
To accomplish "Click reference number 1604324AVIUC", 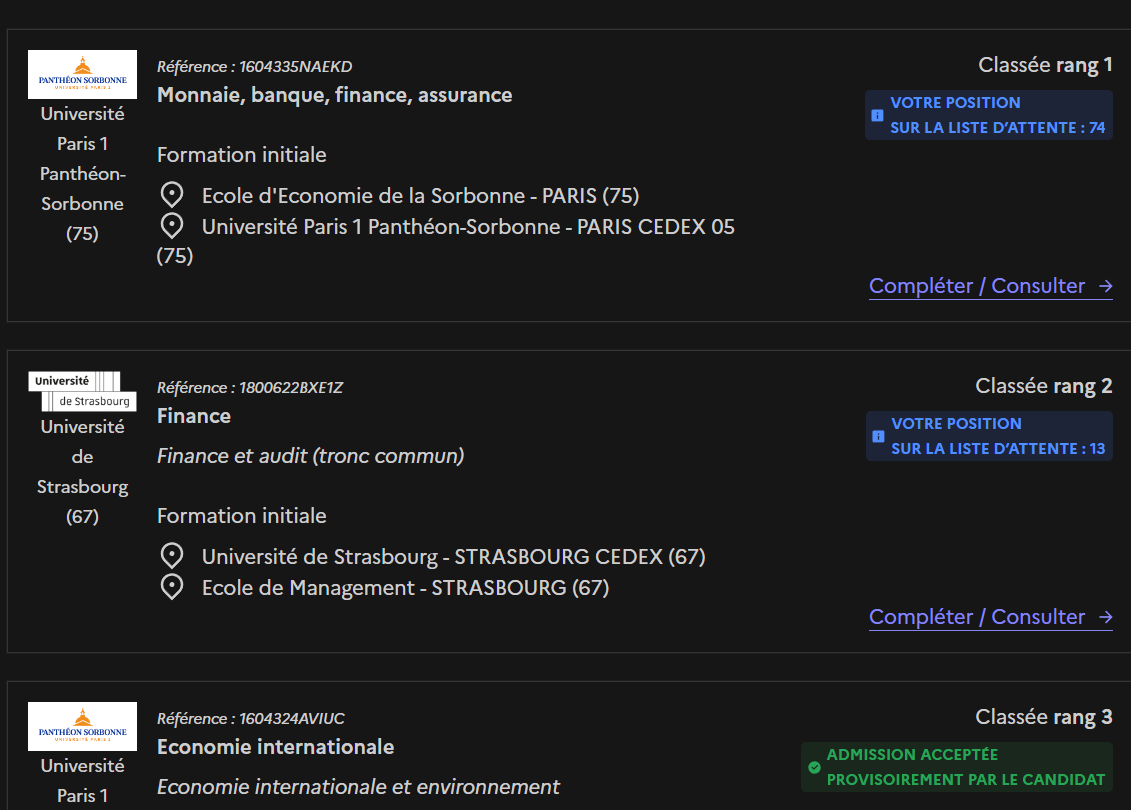I will click(x=251, y=719).
